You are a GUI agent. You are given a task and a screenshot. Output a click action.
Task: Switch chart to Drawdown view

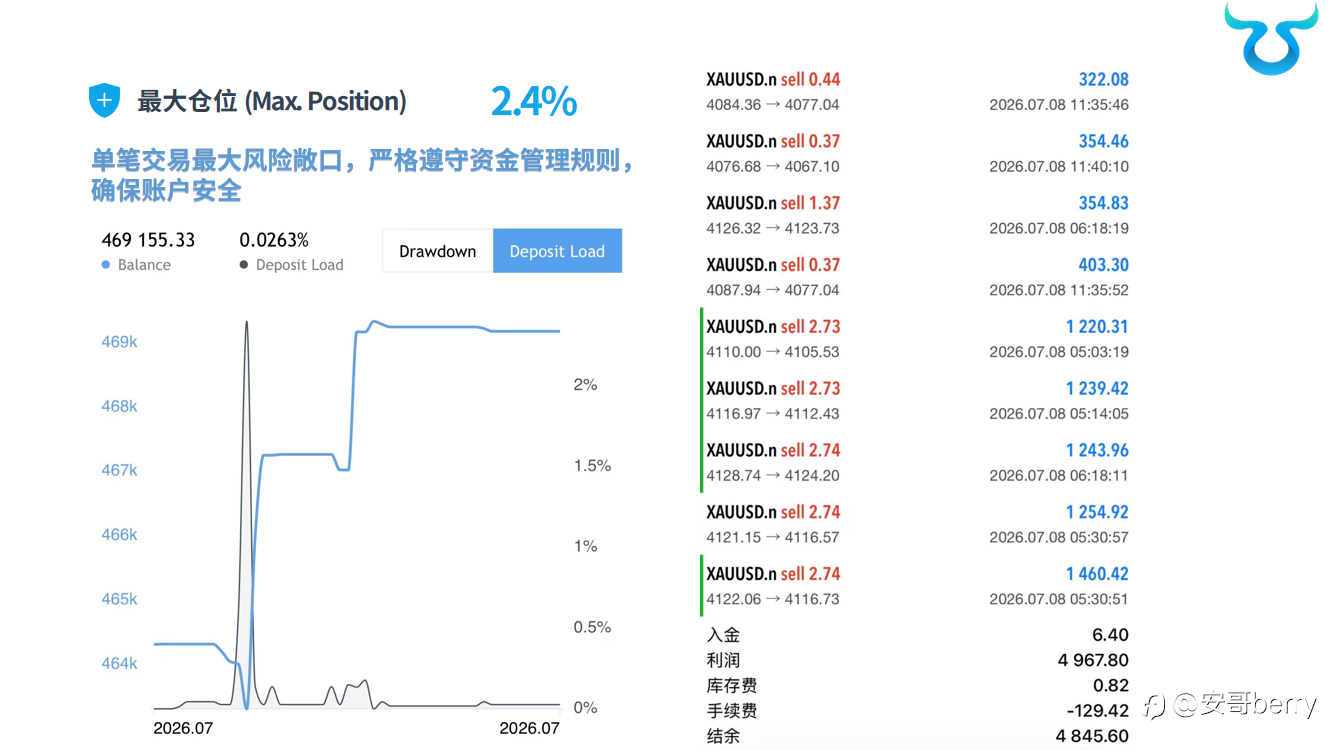pos(438,251)
